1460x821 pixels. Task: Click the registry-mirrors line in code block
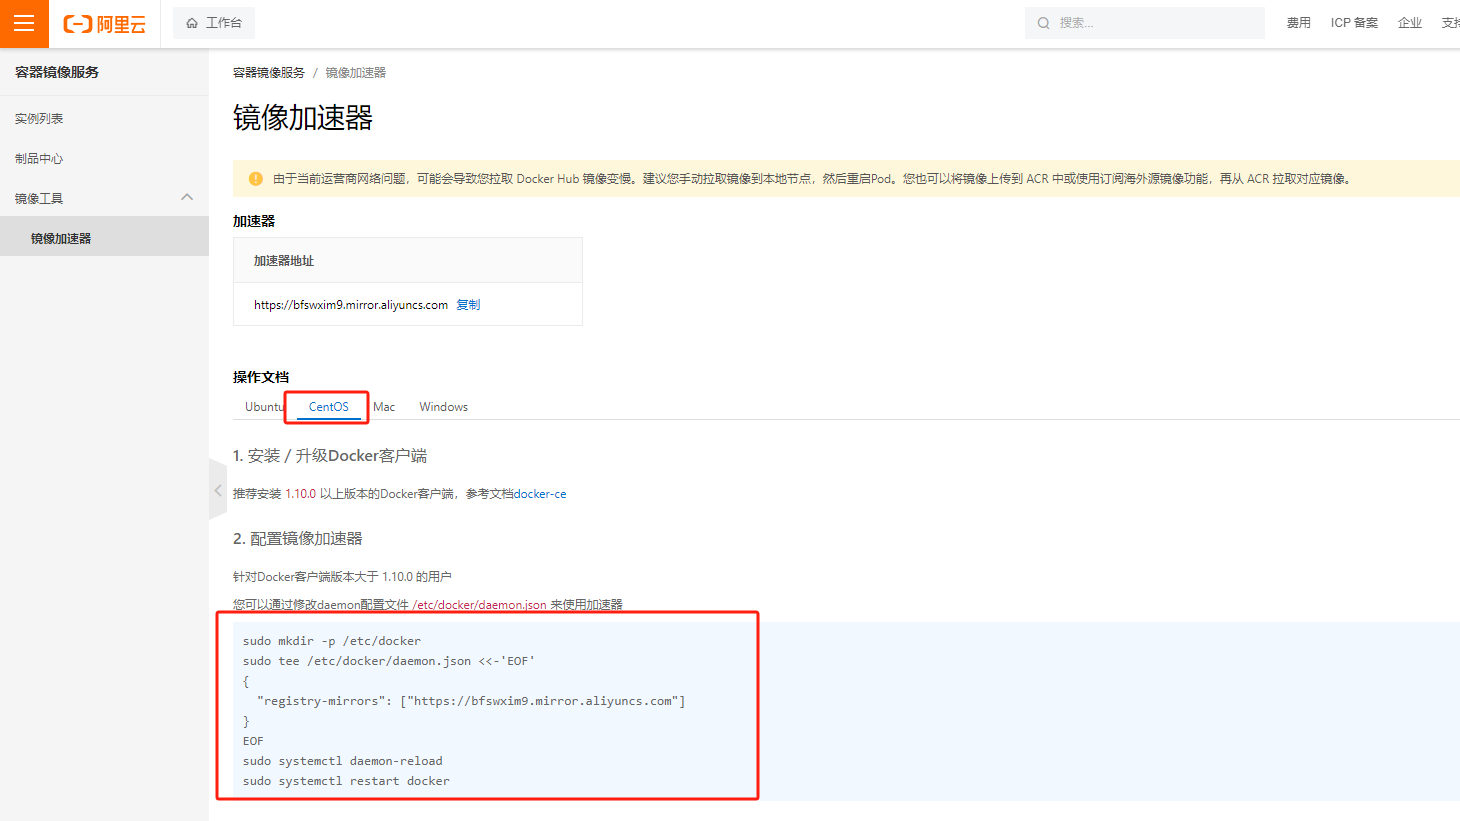point(471,701)
